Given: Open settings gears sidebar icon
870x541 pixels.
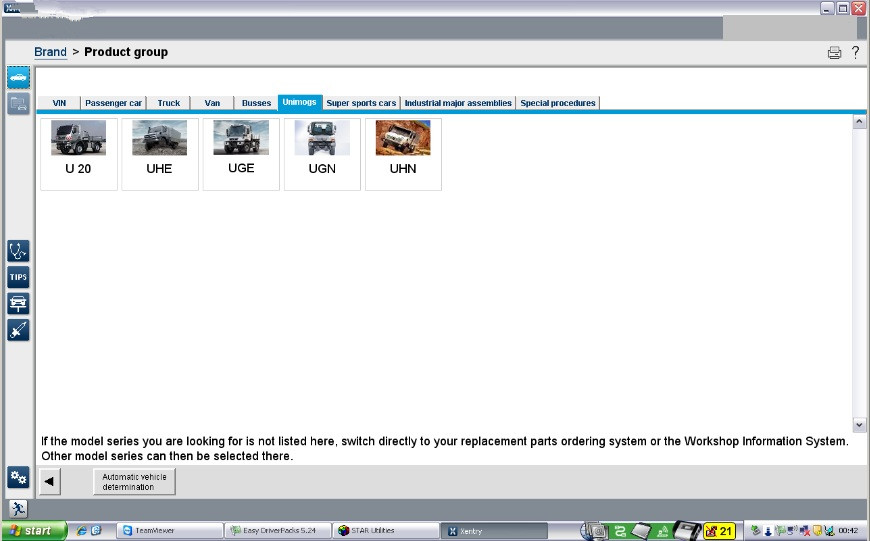Looking at the screenshot, I should pyautogui.click(x=18, y=477).
